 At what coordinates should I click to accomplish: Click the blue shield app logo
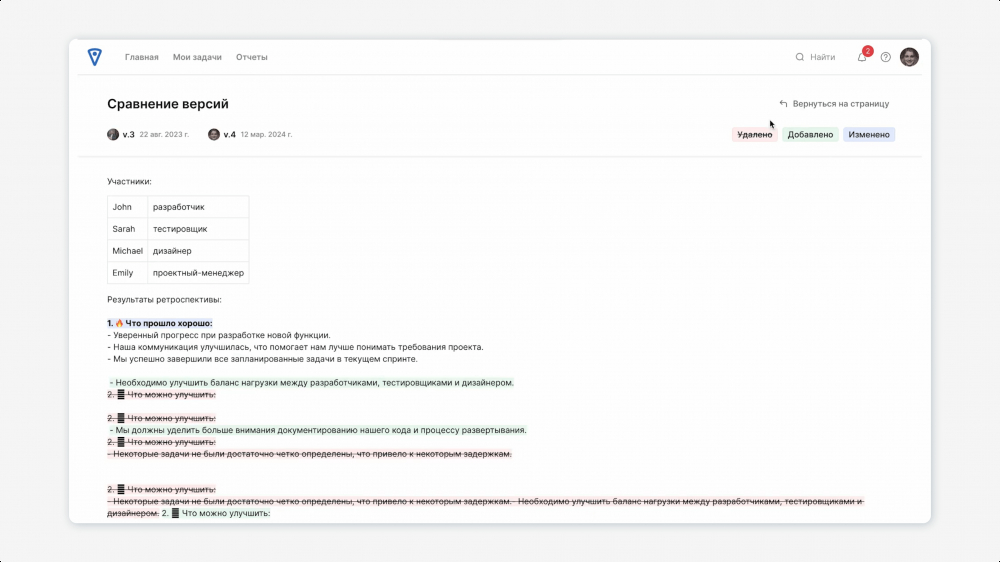[x=94, y=57]
